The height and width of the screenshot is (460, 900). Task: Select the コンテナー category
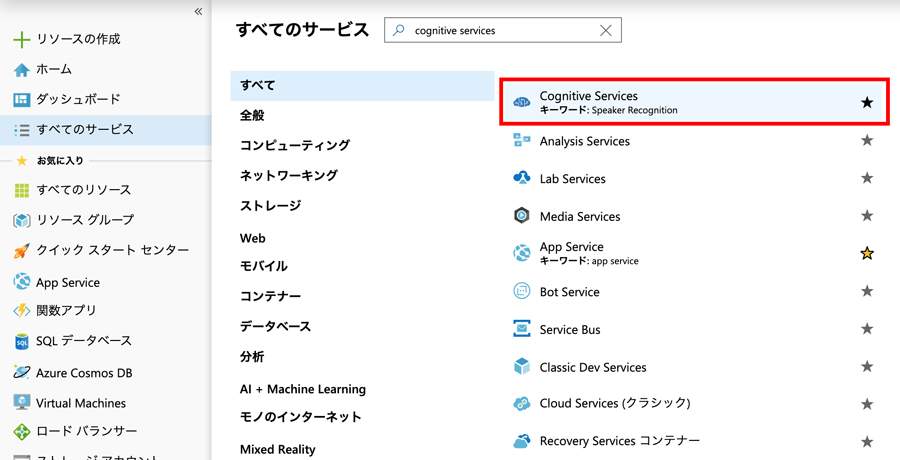(270, 296)
